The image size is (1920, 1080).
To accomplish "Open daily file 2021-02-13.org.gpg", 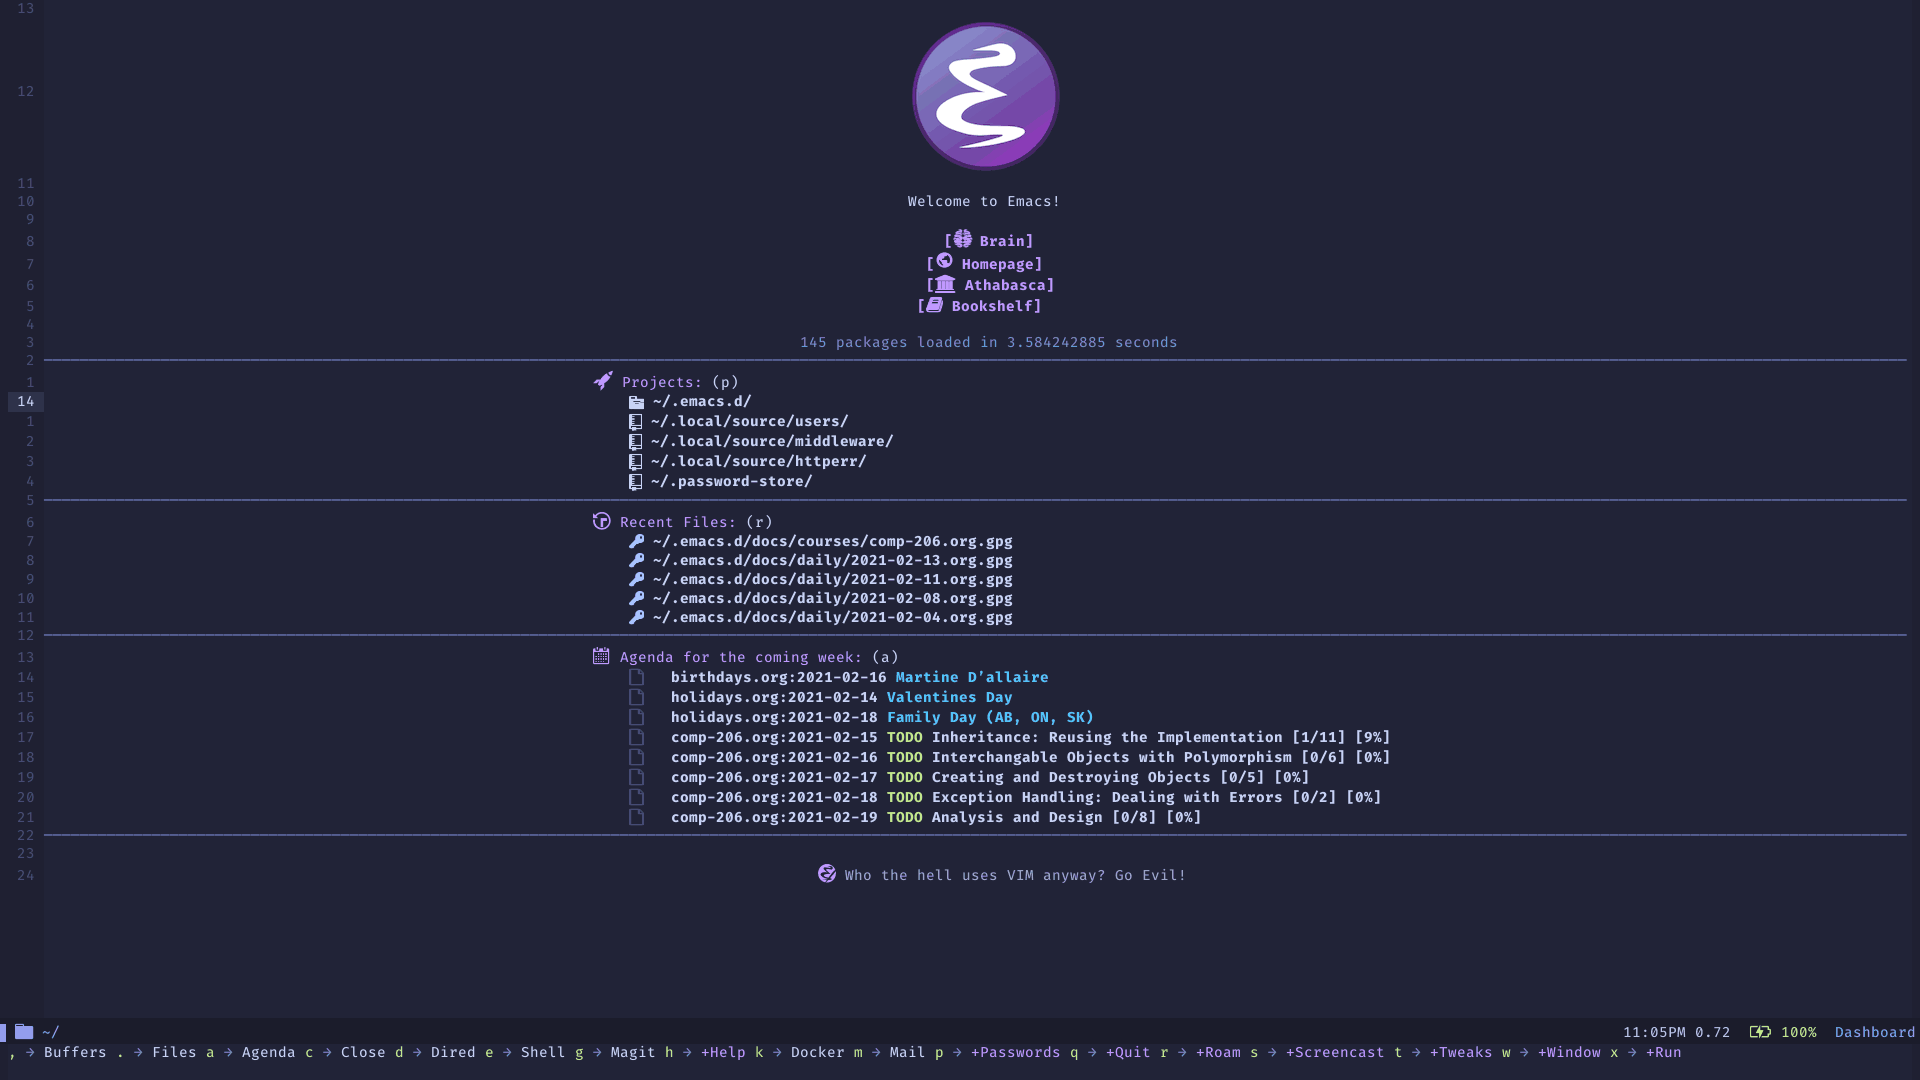I will click(831, 560).
